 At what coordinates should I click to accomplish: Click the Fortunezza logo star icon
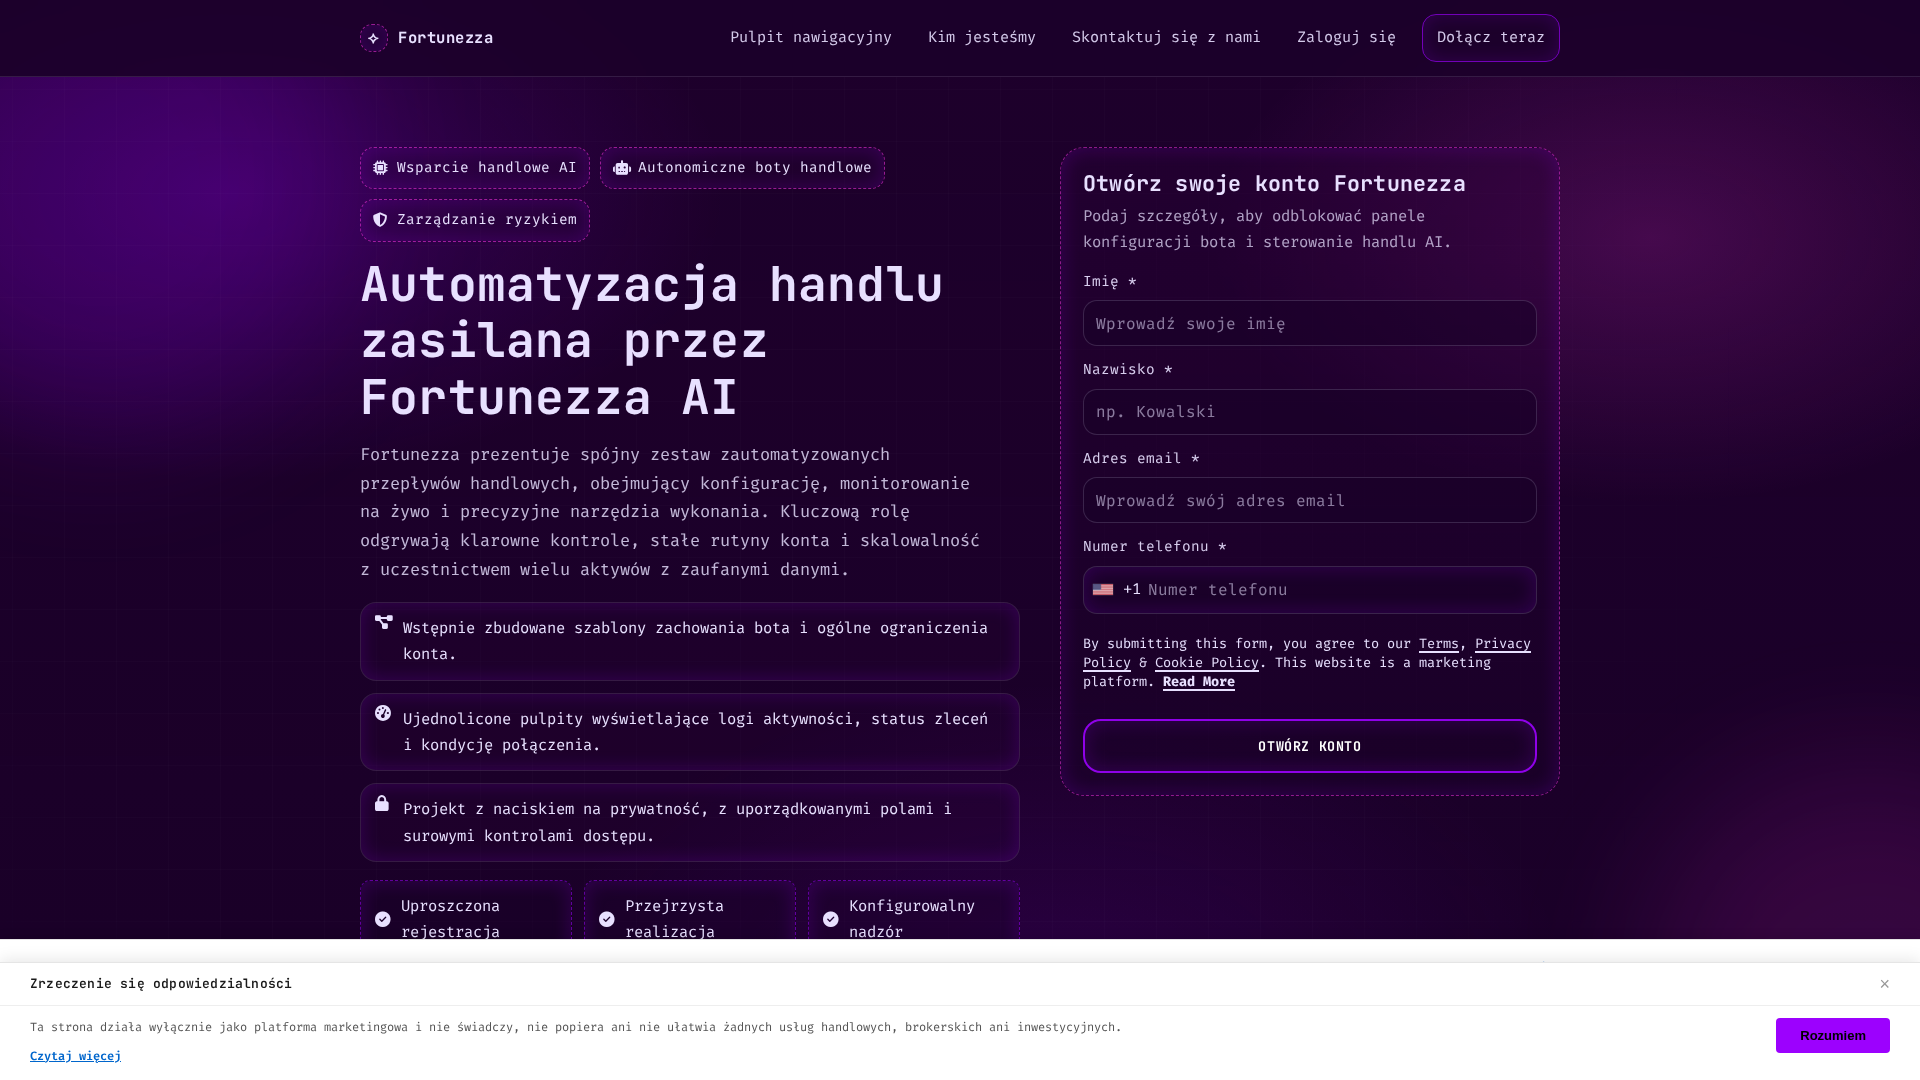374,38
